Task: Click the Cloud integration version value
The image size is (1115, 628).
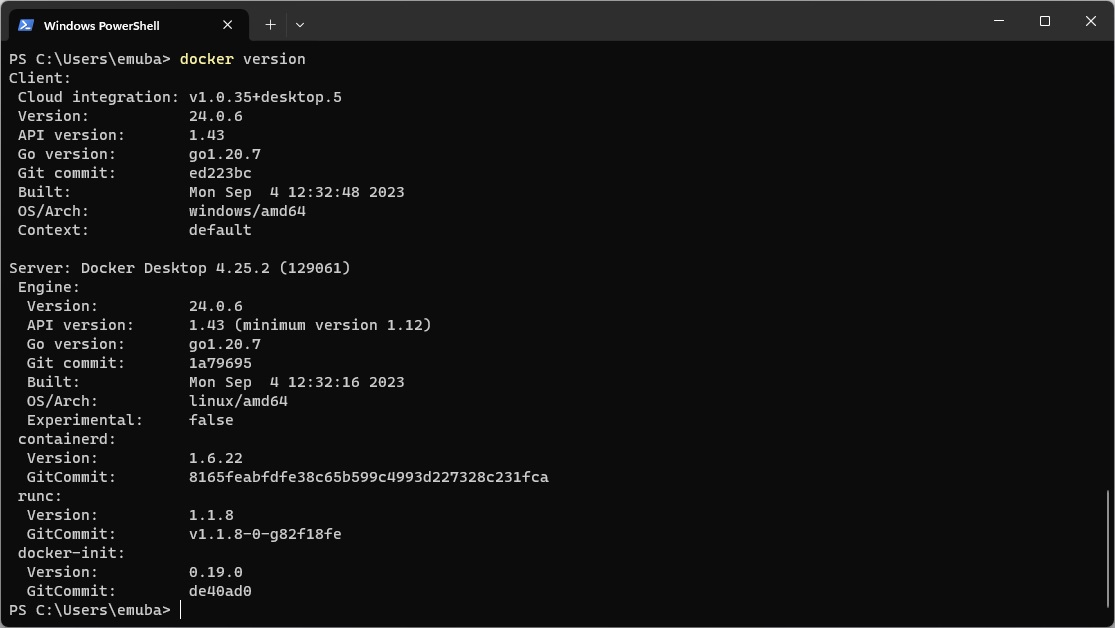Action: (x=265, y=97)
